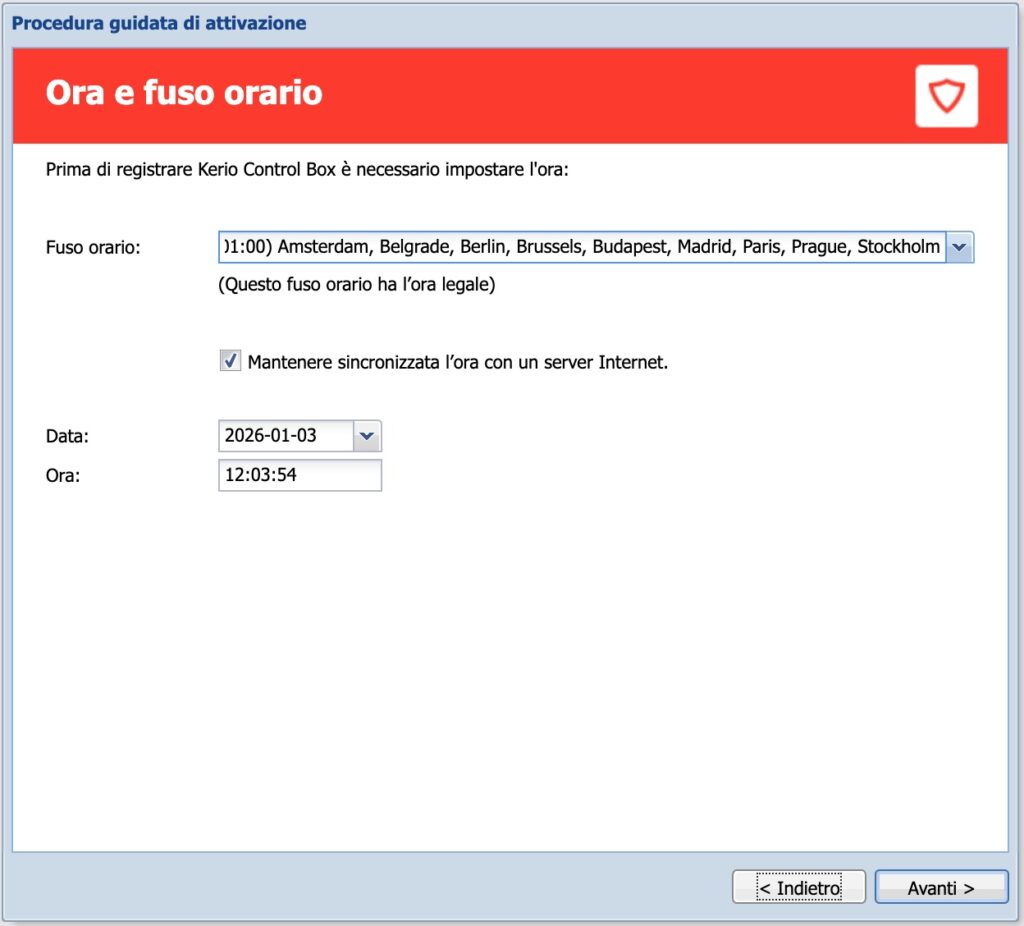1024x926 pixels.
Task: Go back with the Indietro button
Action: coord(798,888)
